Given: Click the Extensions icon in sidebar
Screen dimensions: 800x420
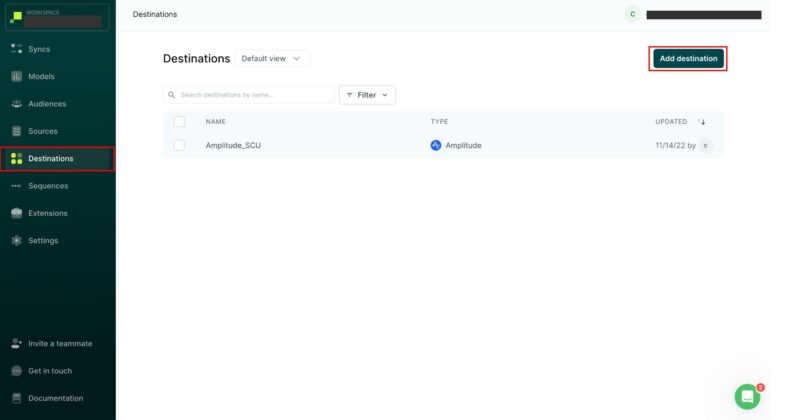Looking at the screenshot, I should click(16, 213).
